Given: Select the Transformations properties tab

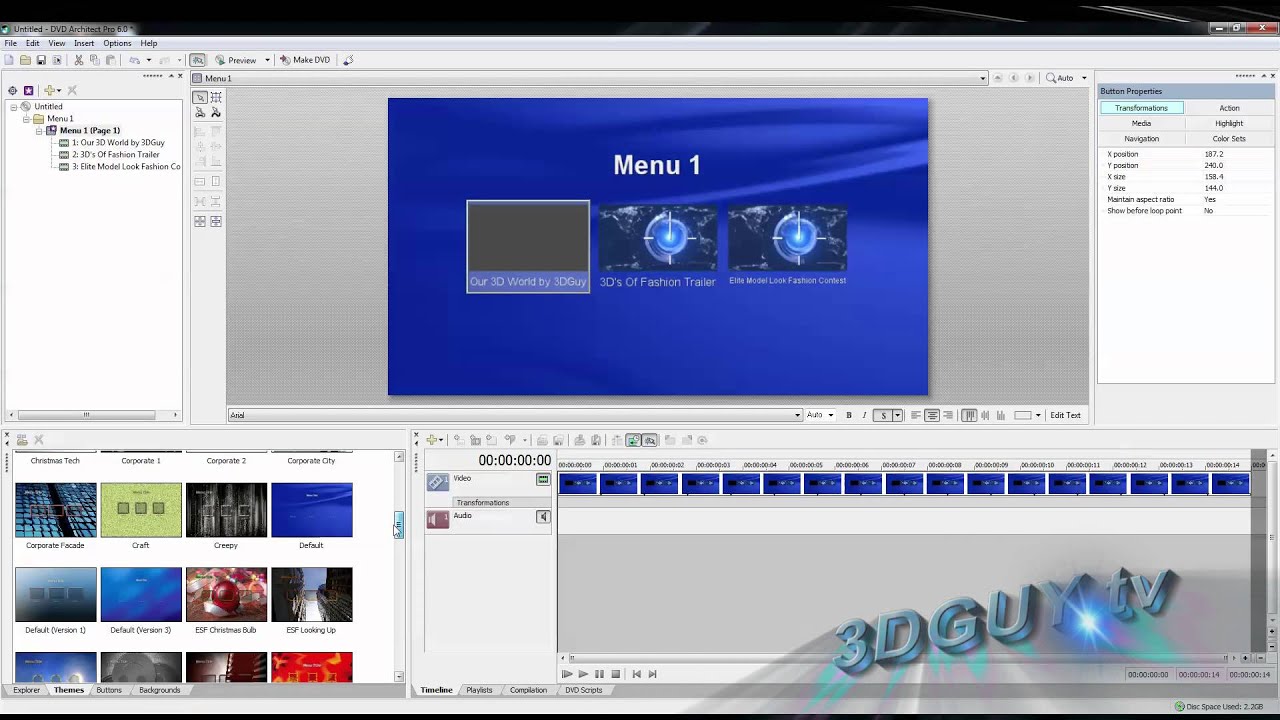Looking at the screenshot, I should point(1141,108).
